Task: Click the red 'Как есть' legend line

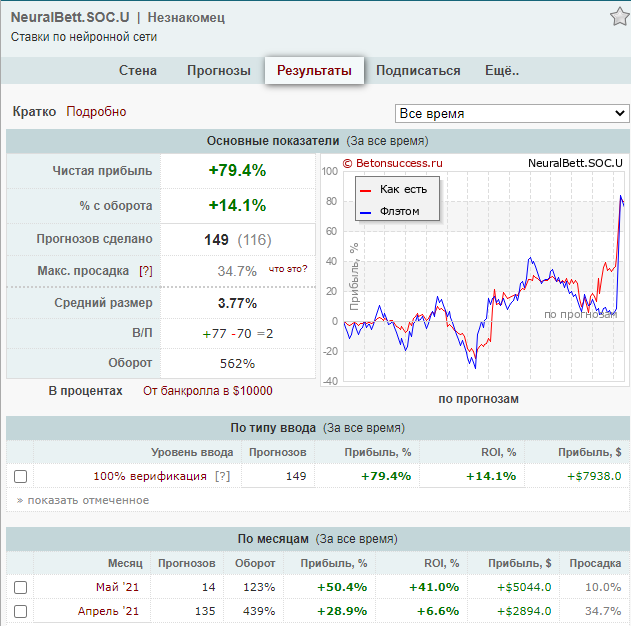Action: coord(366,189)
